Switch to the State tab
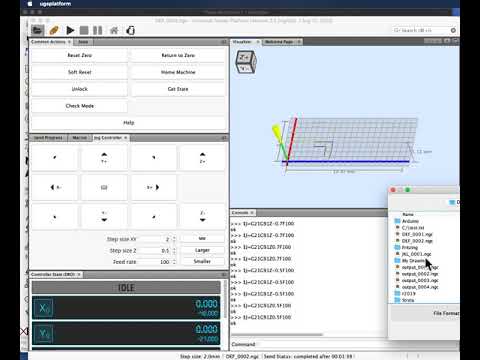Image resolution: width=480 pixels, height=360 pixels. pos(83,42)
